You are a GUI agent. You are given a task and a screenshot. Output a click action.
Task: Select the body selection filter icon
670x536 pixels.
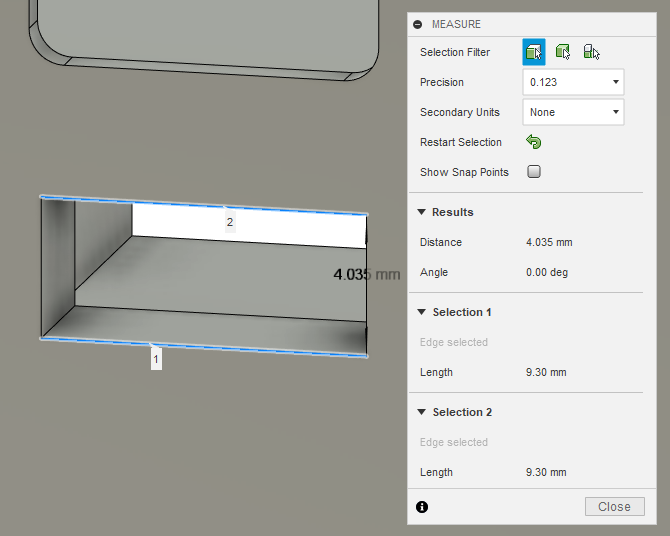point(563,52)
